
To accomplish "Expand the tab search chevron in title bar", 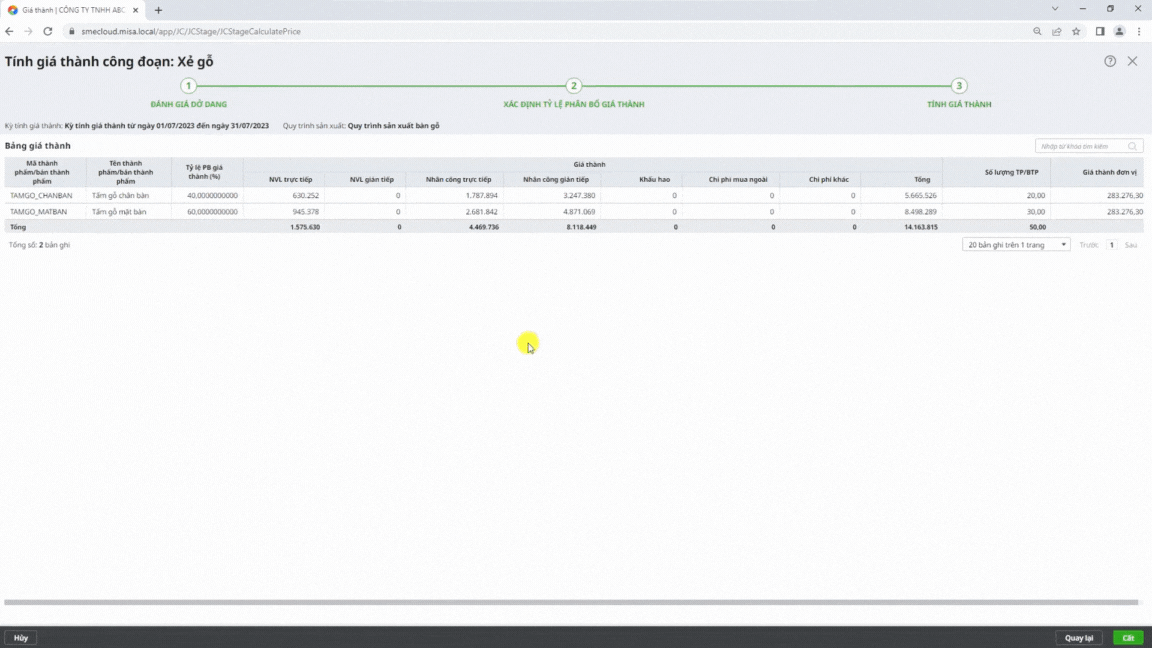I will 1056,9.
